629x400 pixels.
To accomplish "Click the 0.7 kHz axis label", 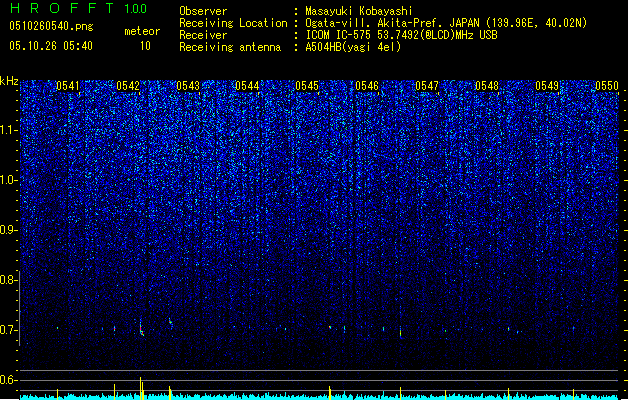I will [x=9, y=330].
